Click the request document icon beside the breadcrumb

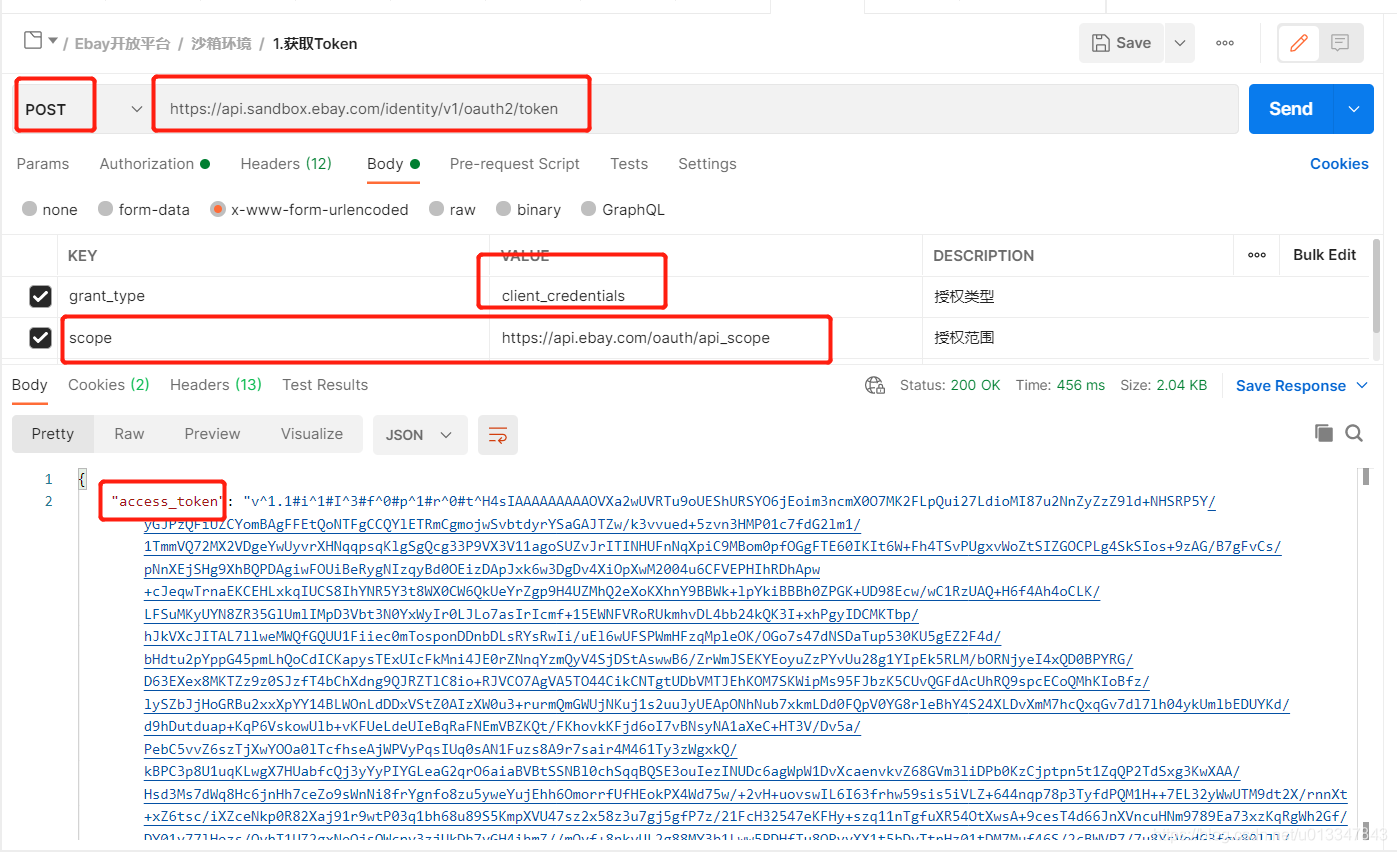pyautogui.click(x=33, y=41)
